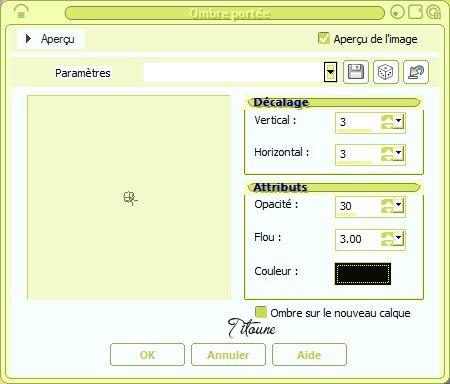Click the round title bar button
The image size is (450, 384).
click(x=397, y=12)
